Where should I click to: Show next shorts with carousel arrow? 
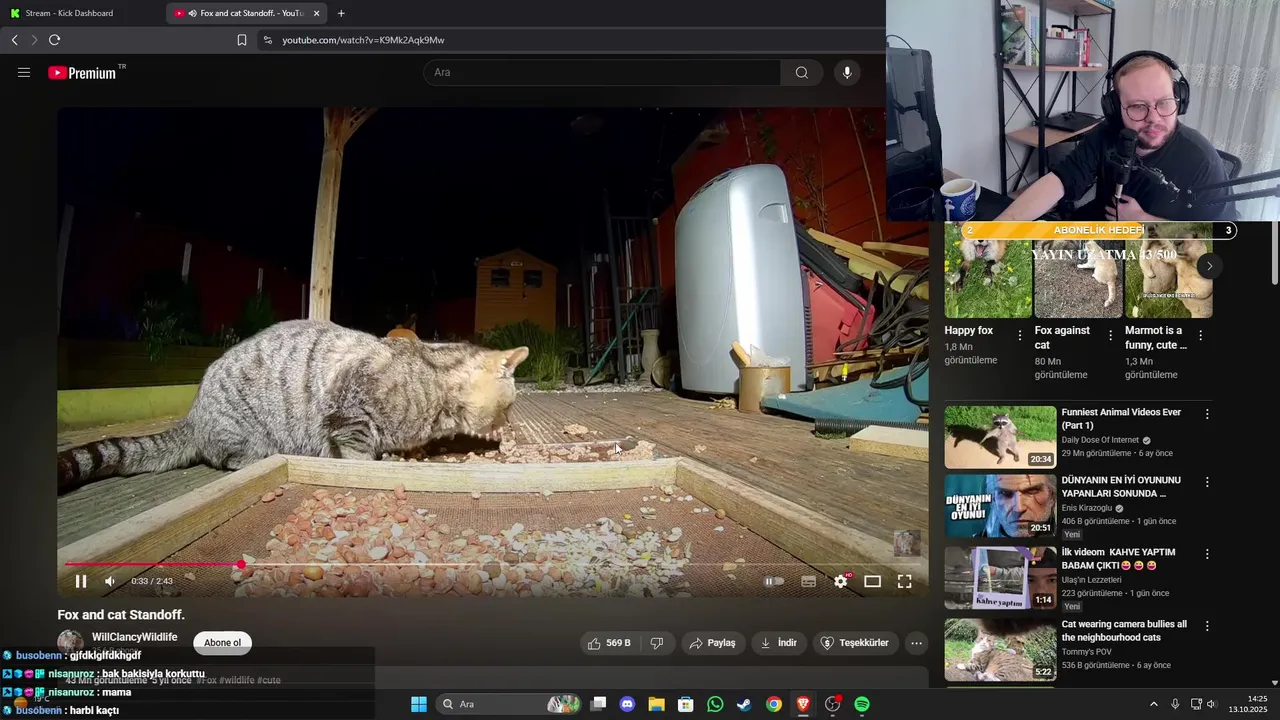[1209, 266]
